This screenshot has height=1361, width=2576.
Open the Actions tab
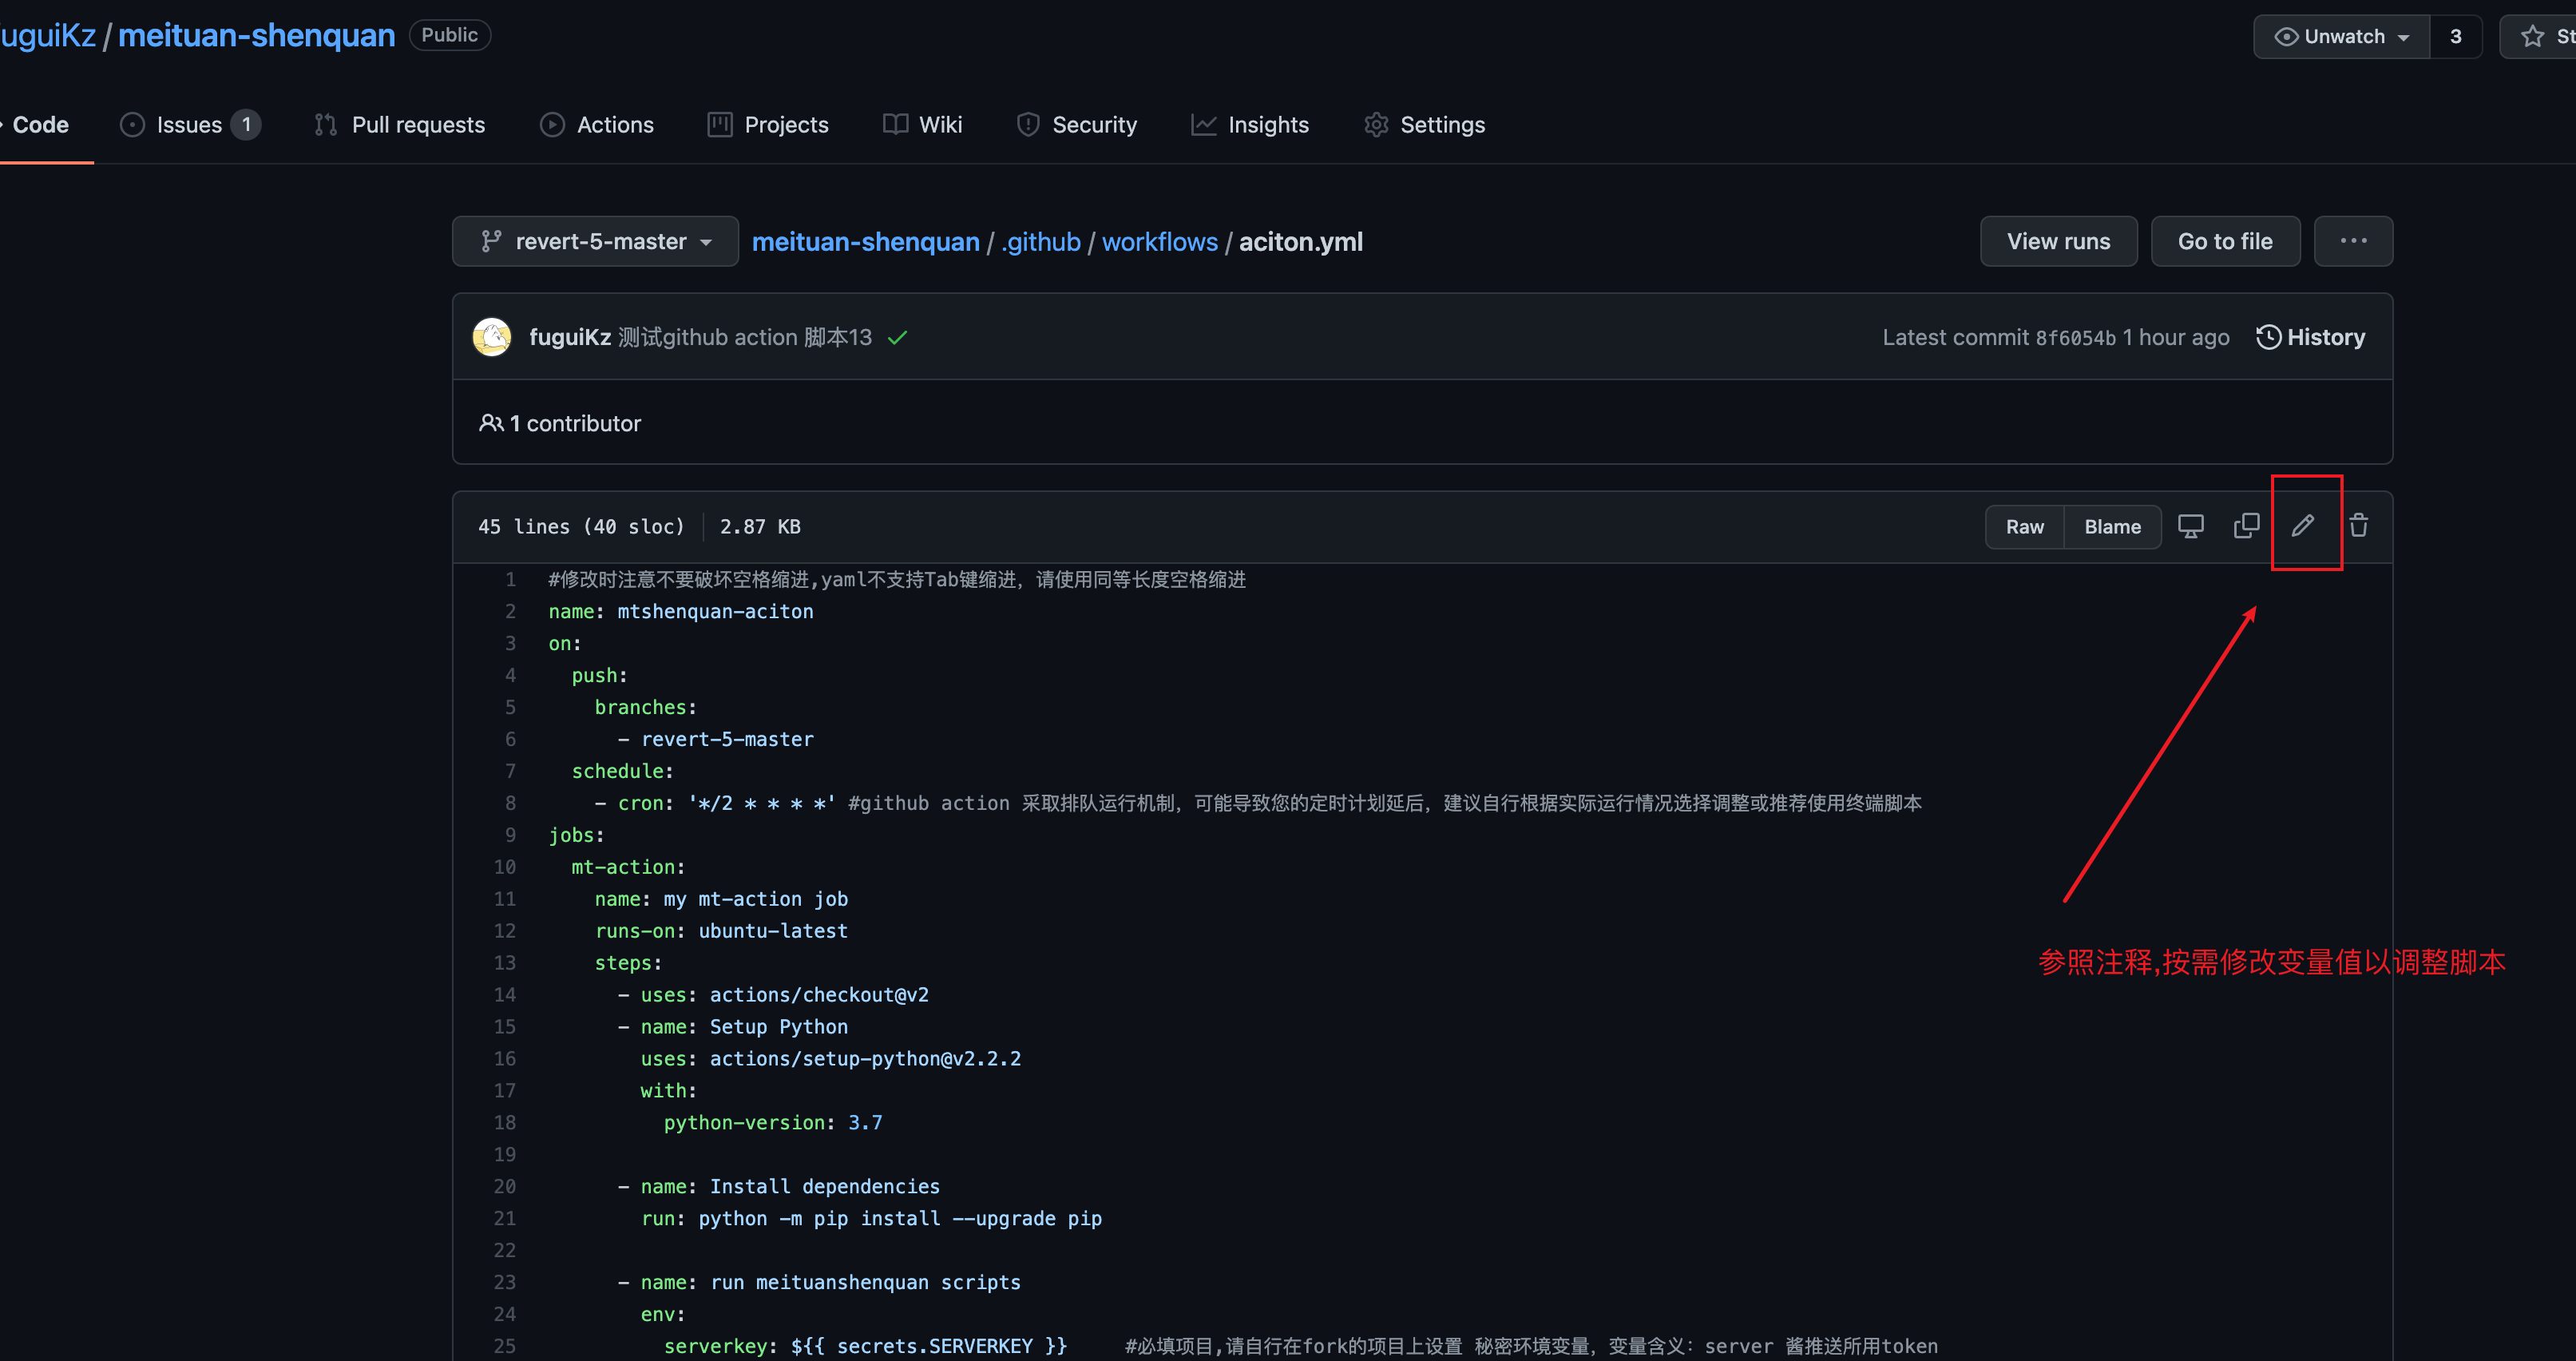click(x=597, y=125)
